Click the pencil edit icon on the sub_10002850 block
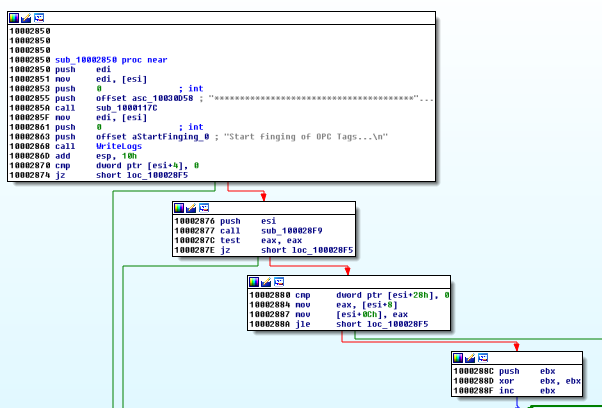This screenshot has width=602, height=408. point(25,18)
